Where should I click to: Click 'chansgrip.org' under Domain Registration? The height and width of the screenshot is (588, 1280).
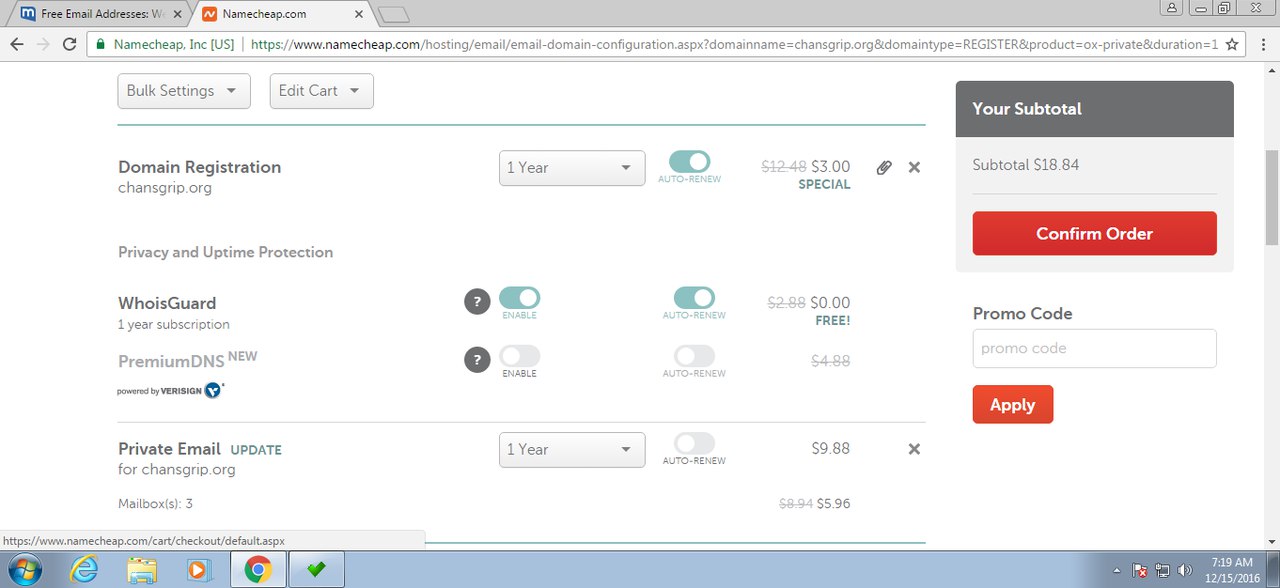tap(165, 188)
